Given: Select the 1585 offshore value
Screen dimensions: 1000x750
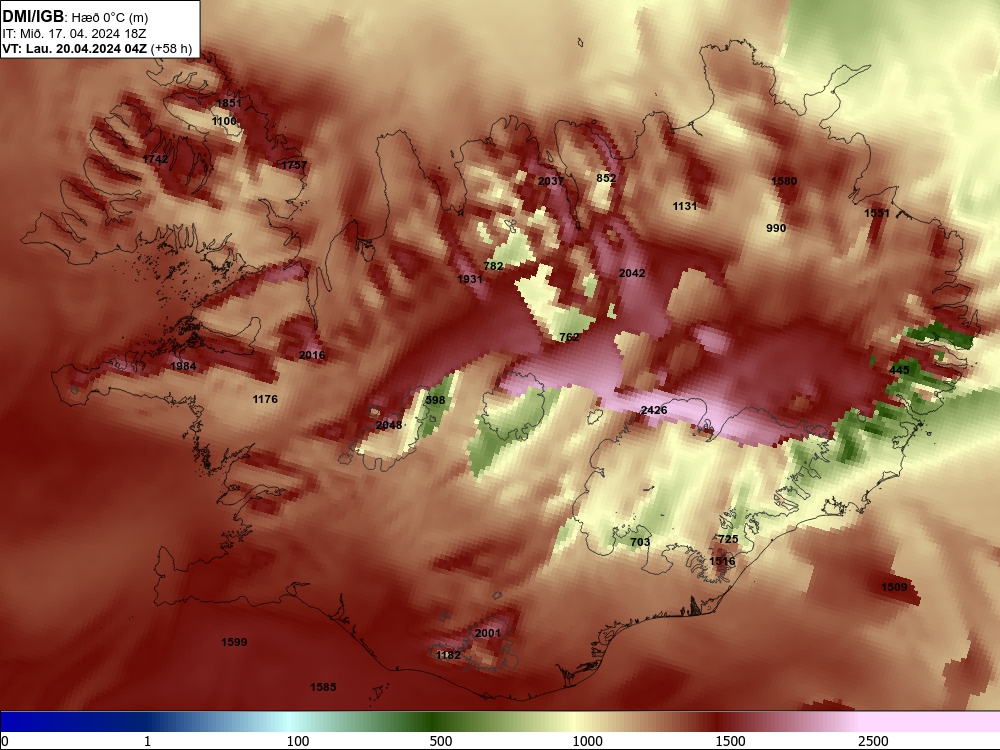Looking at the screenshot, I should 323,688.
